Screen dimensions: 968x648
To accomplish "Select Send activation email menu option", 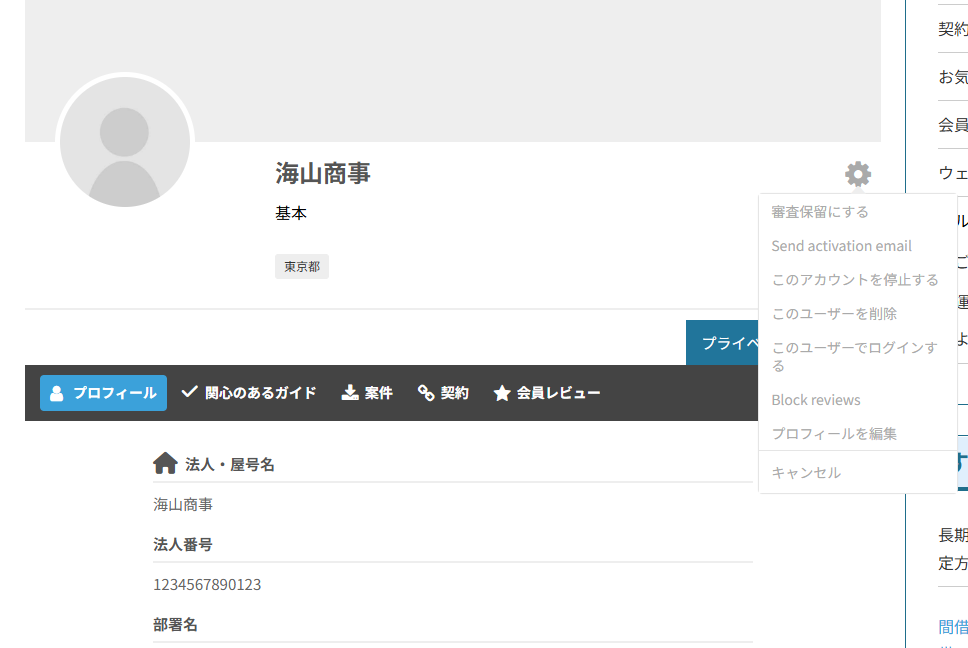I will click(x=841, y=246).
